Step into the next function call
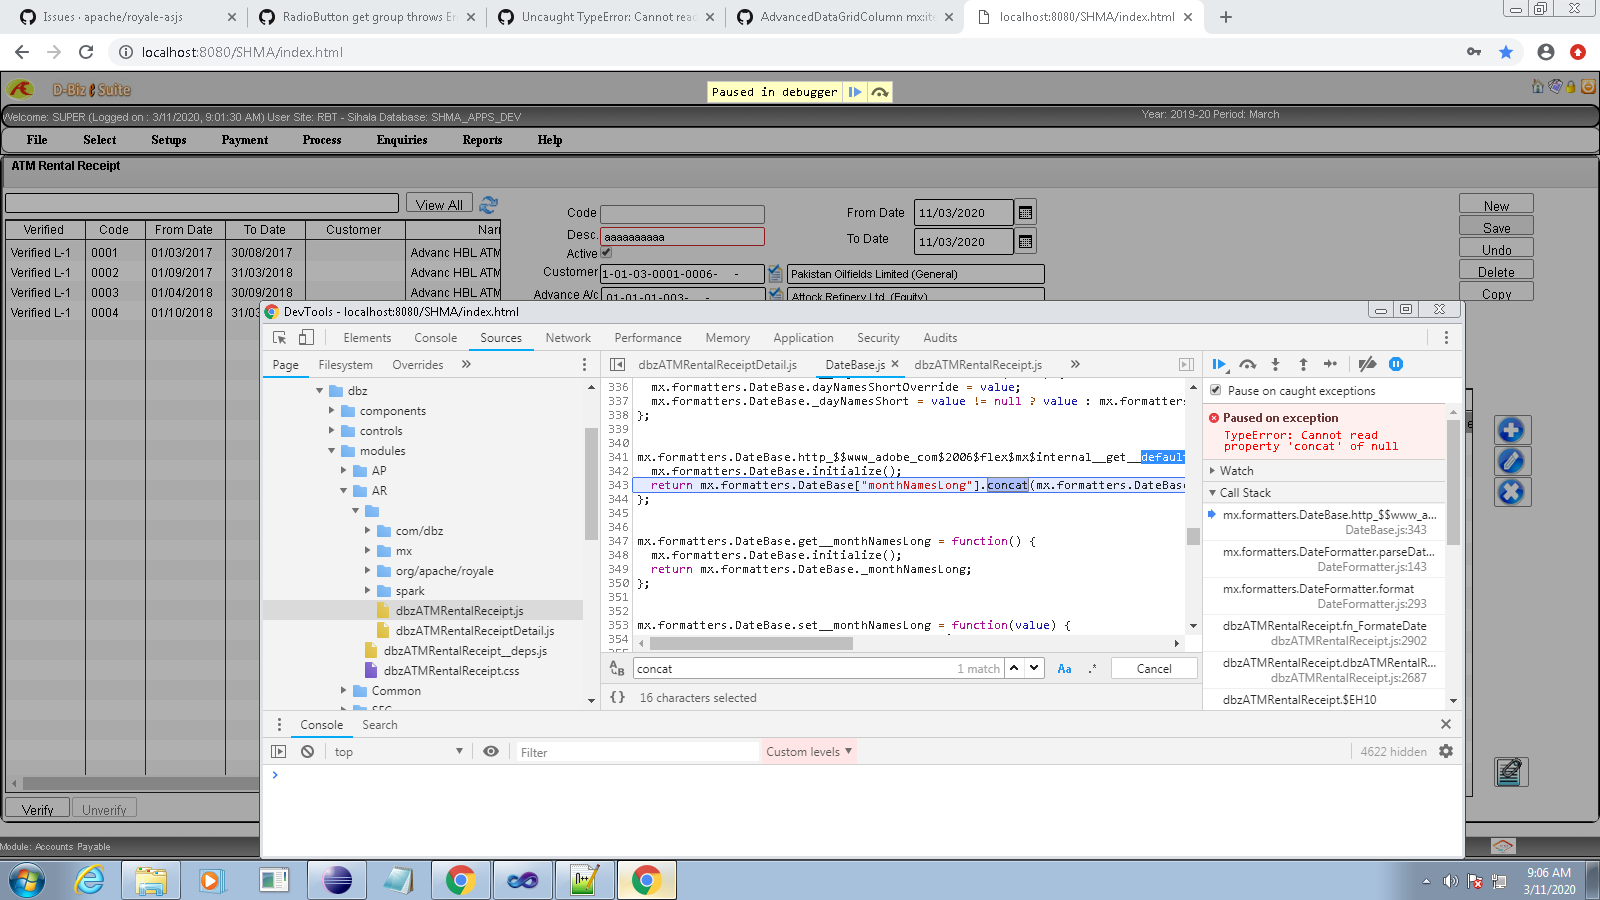Viewport: 1600px width, 900px height. point(1275,365)
